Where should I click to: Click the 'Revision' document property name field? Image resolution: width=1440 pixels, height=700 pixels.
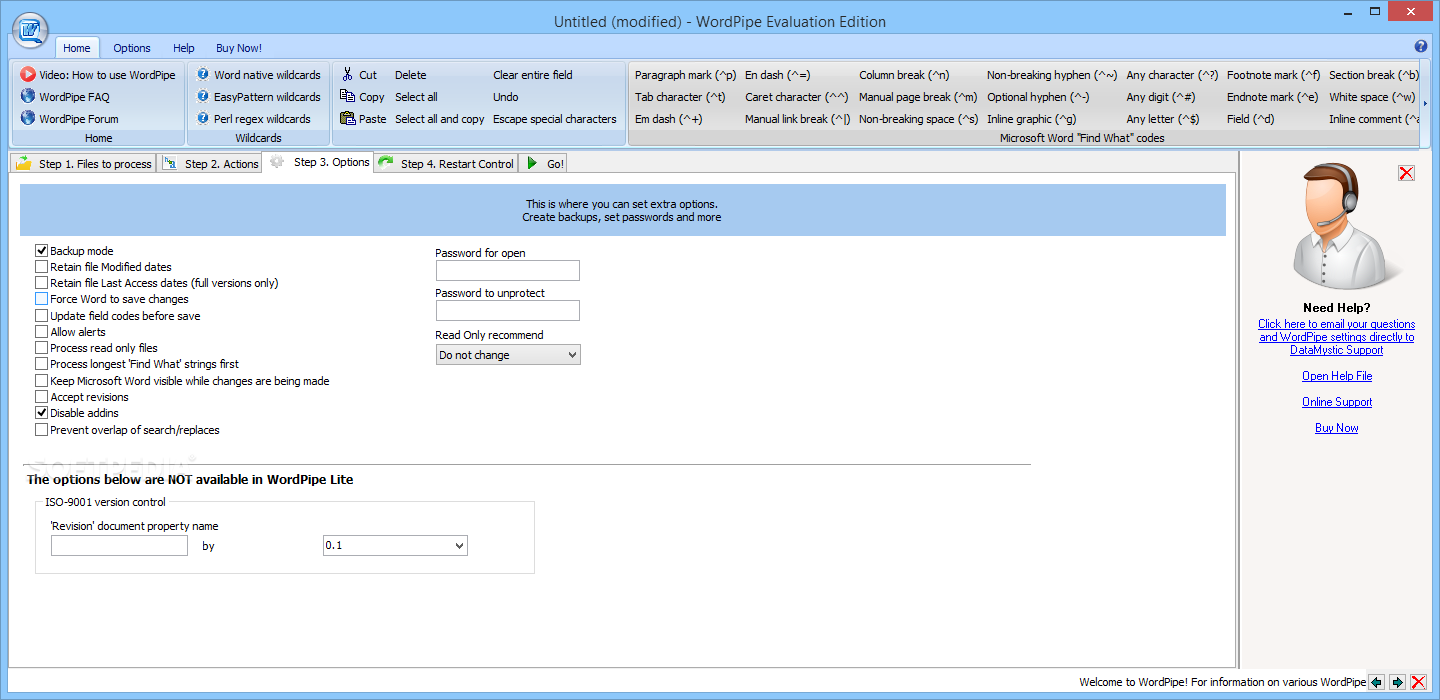119,546
